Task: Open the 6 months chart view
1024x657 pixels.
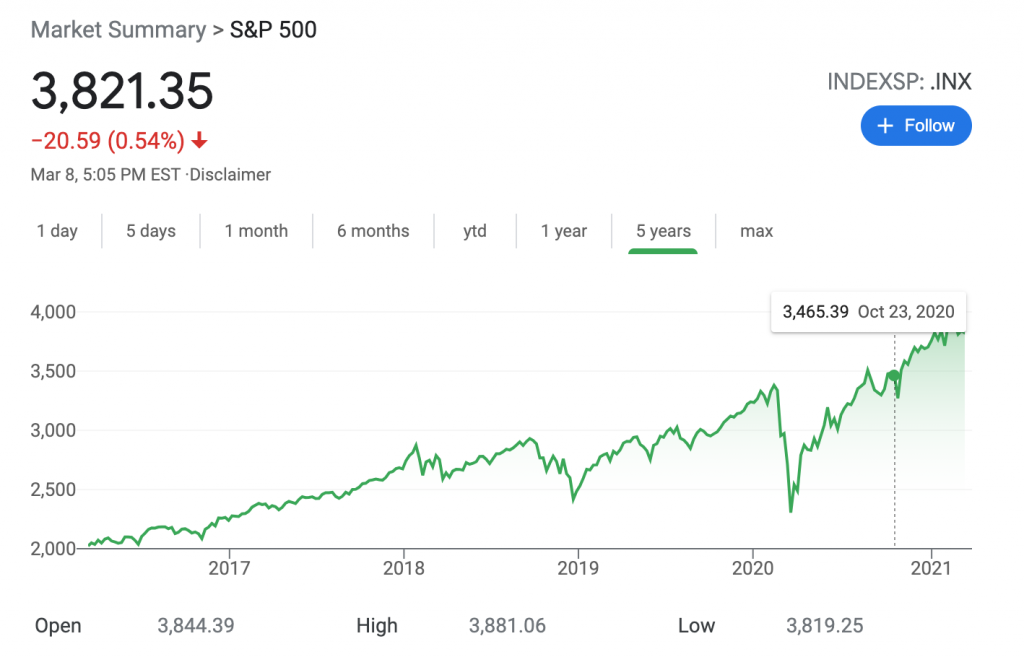Action: coord(373,231)
